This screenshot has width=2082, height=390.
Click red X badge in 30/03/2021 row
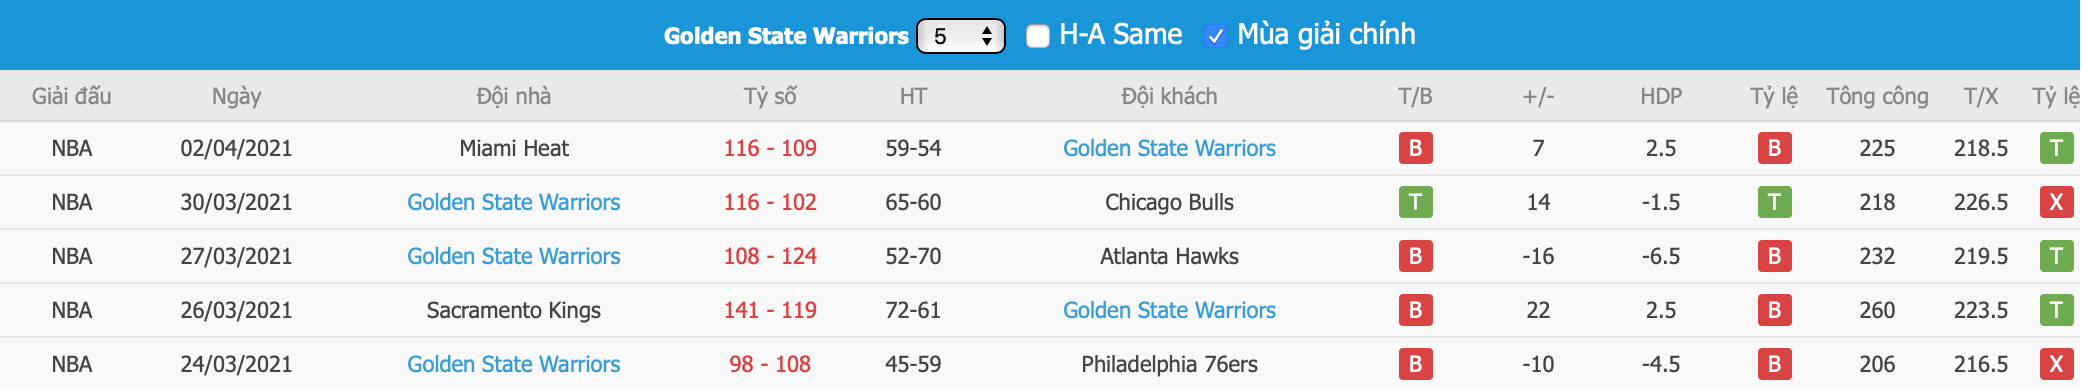(x=2056, y=202)
